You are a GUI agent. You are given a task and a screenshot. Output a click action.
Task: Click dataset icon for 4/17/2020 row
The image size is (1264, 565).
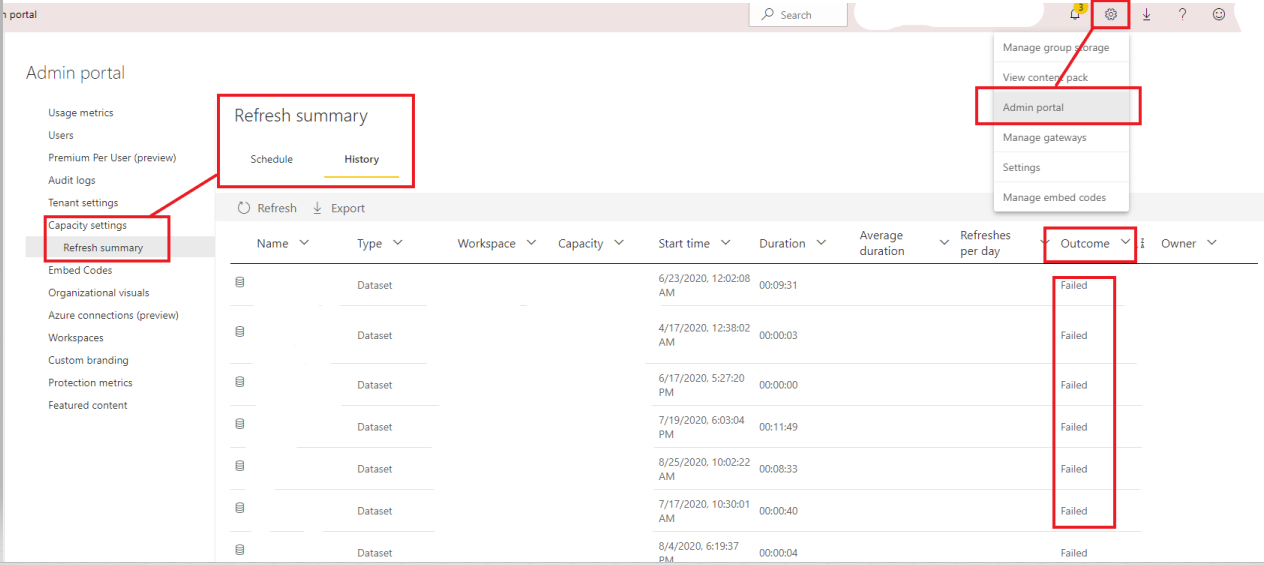[239, 332]
